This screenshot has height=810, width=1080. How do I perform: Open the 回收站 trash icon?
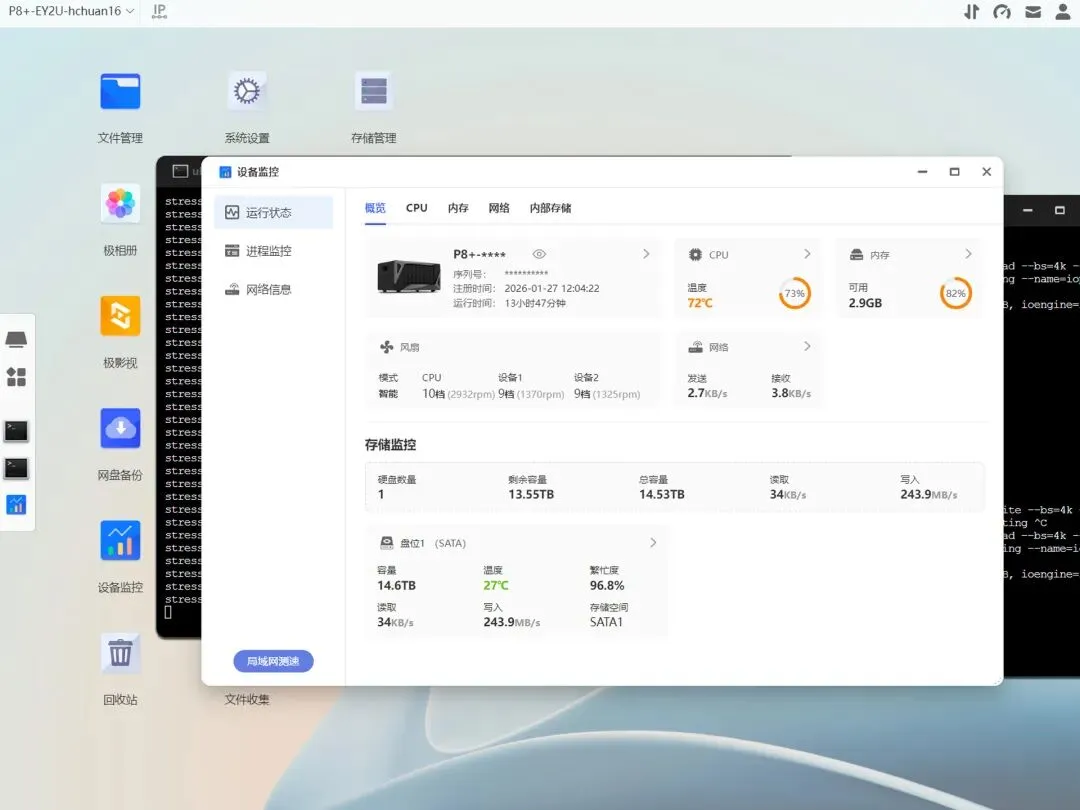[120, 653]
